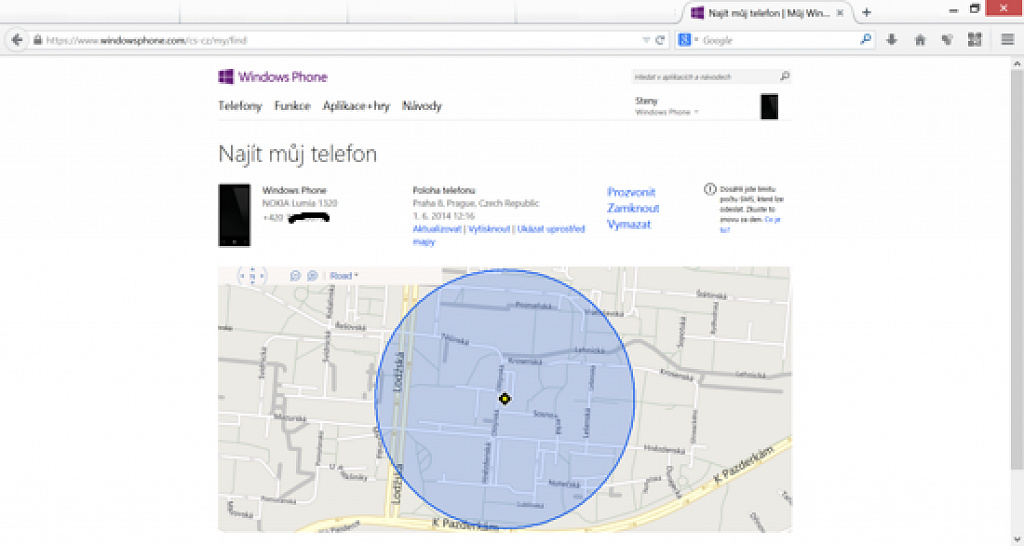
Task: Click the yellow phone location marker
Action: click(x=504, y=398)
